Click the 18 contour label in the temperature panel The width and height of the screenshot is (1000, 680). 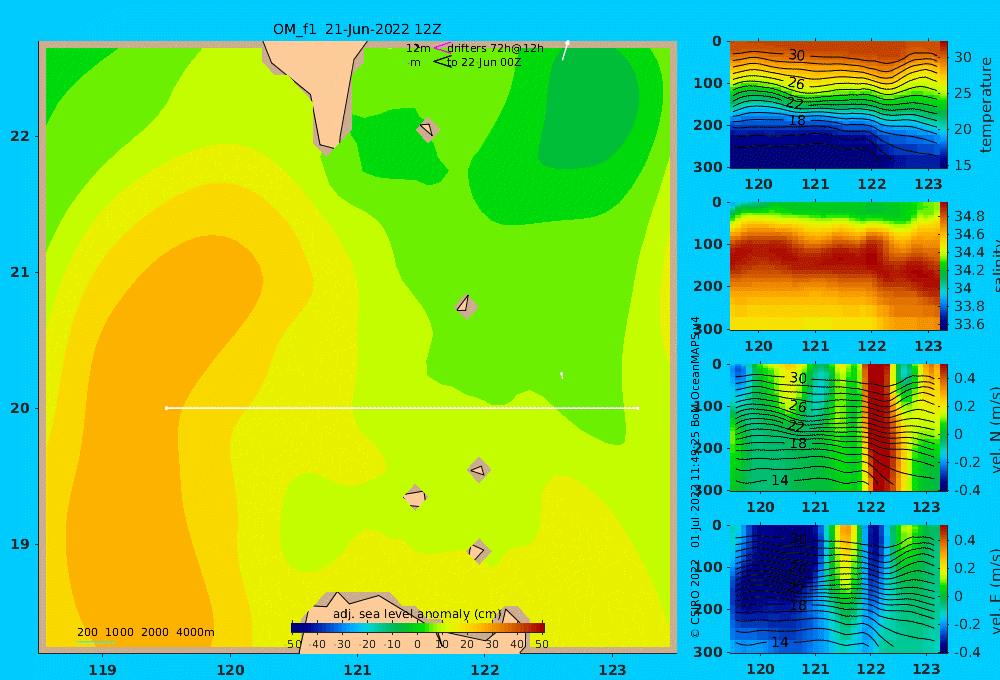(797, 121)
